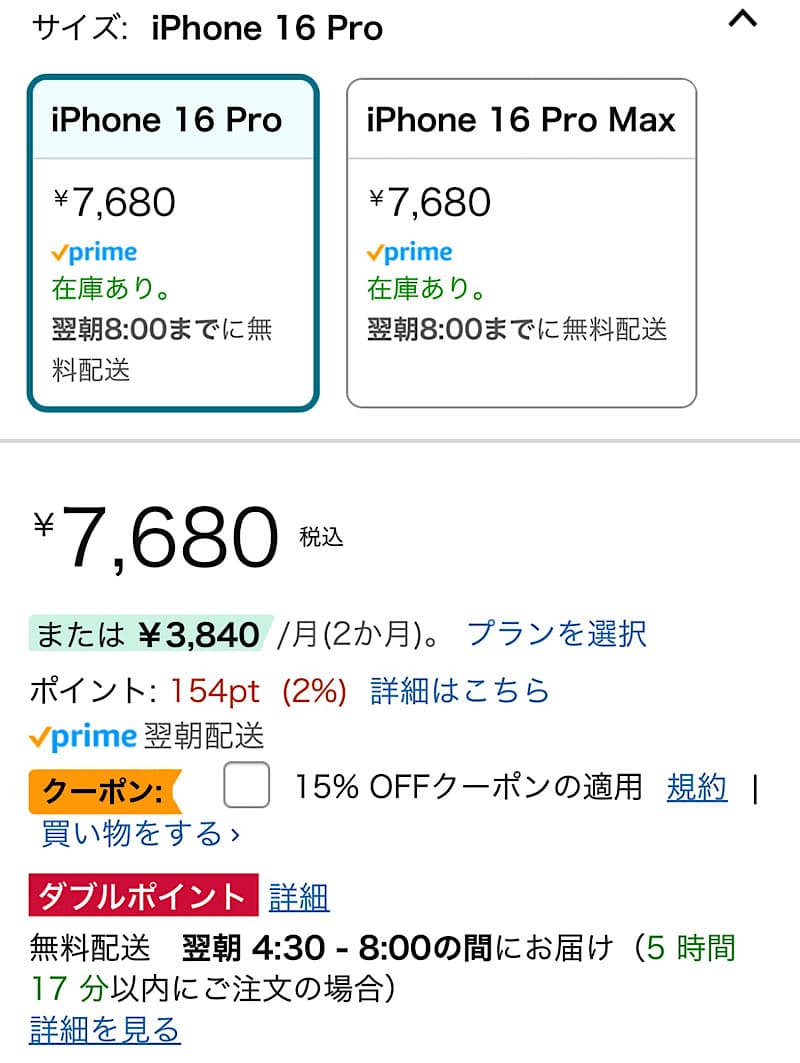Click the red ダブルポイント badge
Viewport: 800px width, 1063px height.
[x=143, y=895]
